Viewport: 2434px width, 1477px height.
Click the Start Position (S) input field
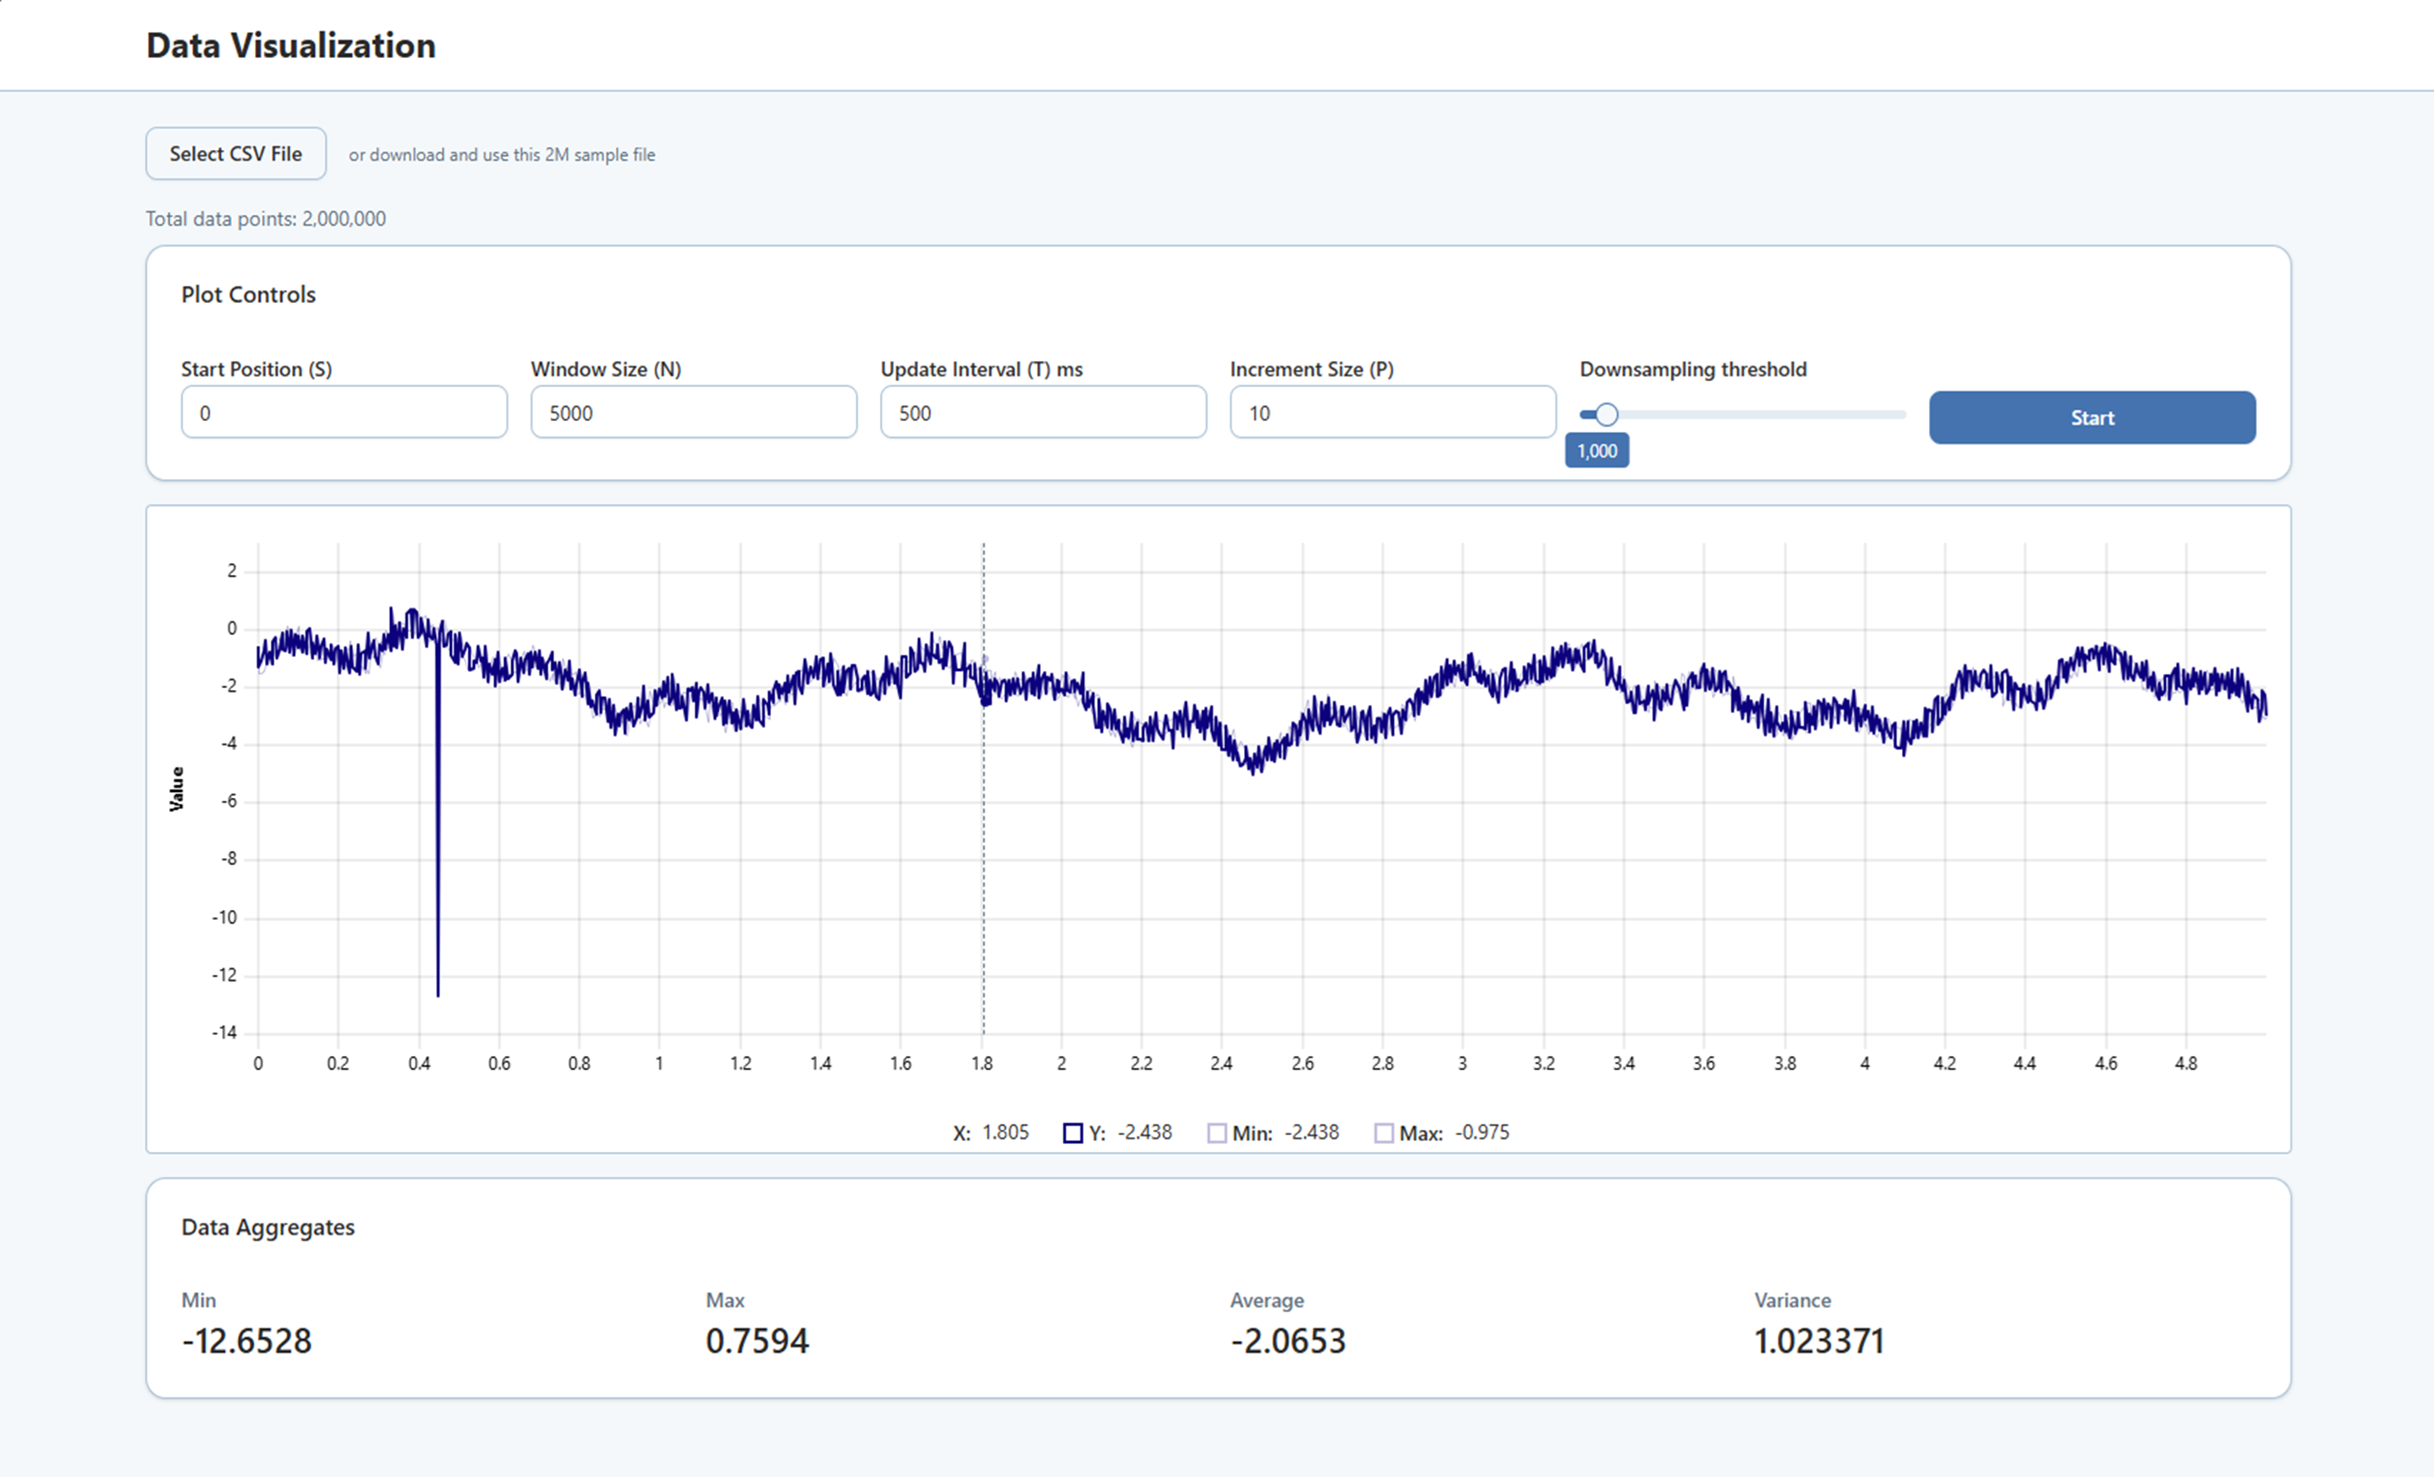343,413
